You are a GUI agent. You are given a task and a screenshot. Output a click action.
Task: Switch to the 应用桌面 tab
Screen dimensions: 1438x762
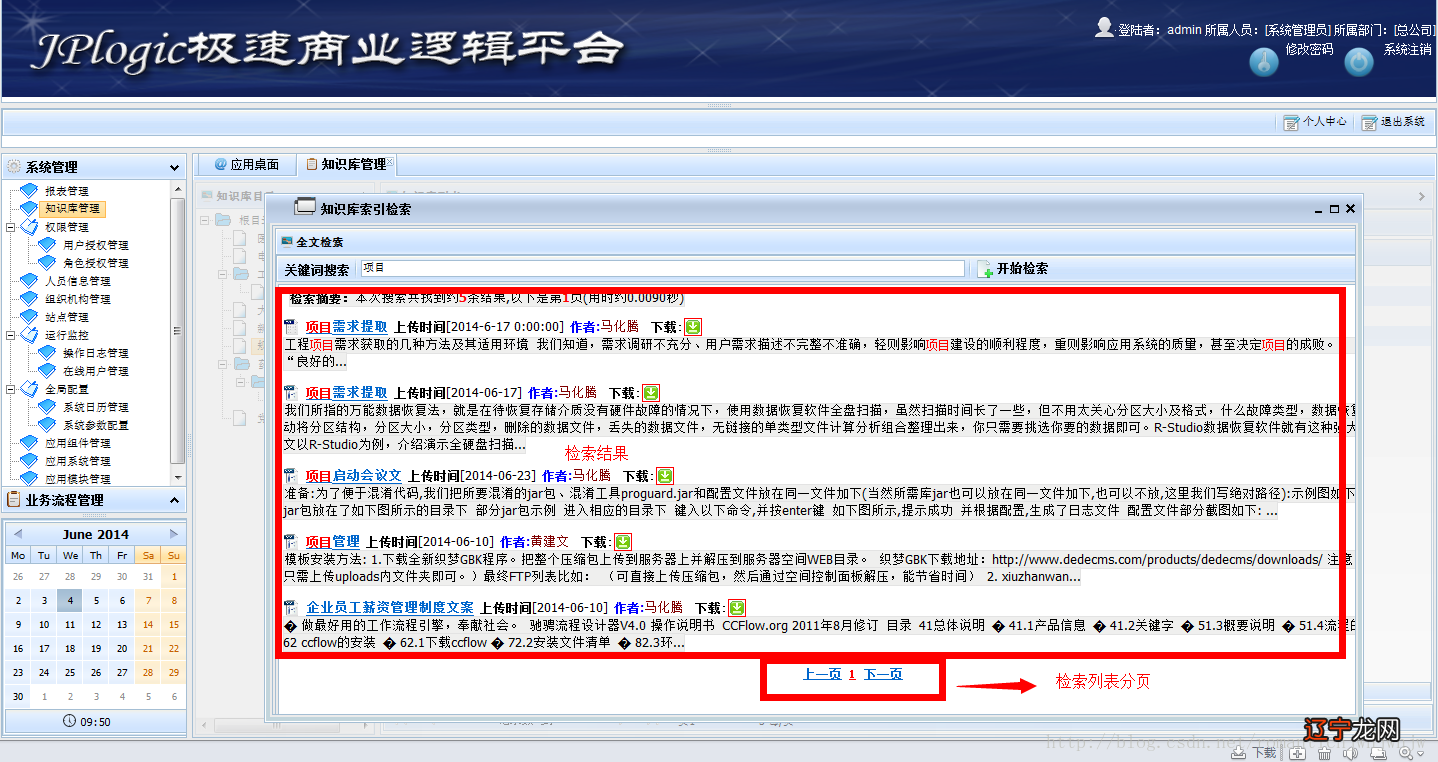tap(245, 165)
